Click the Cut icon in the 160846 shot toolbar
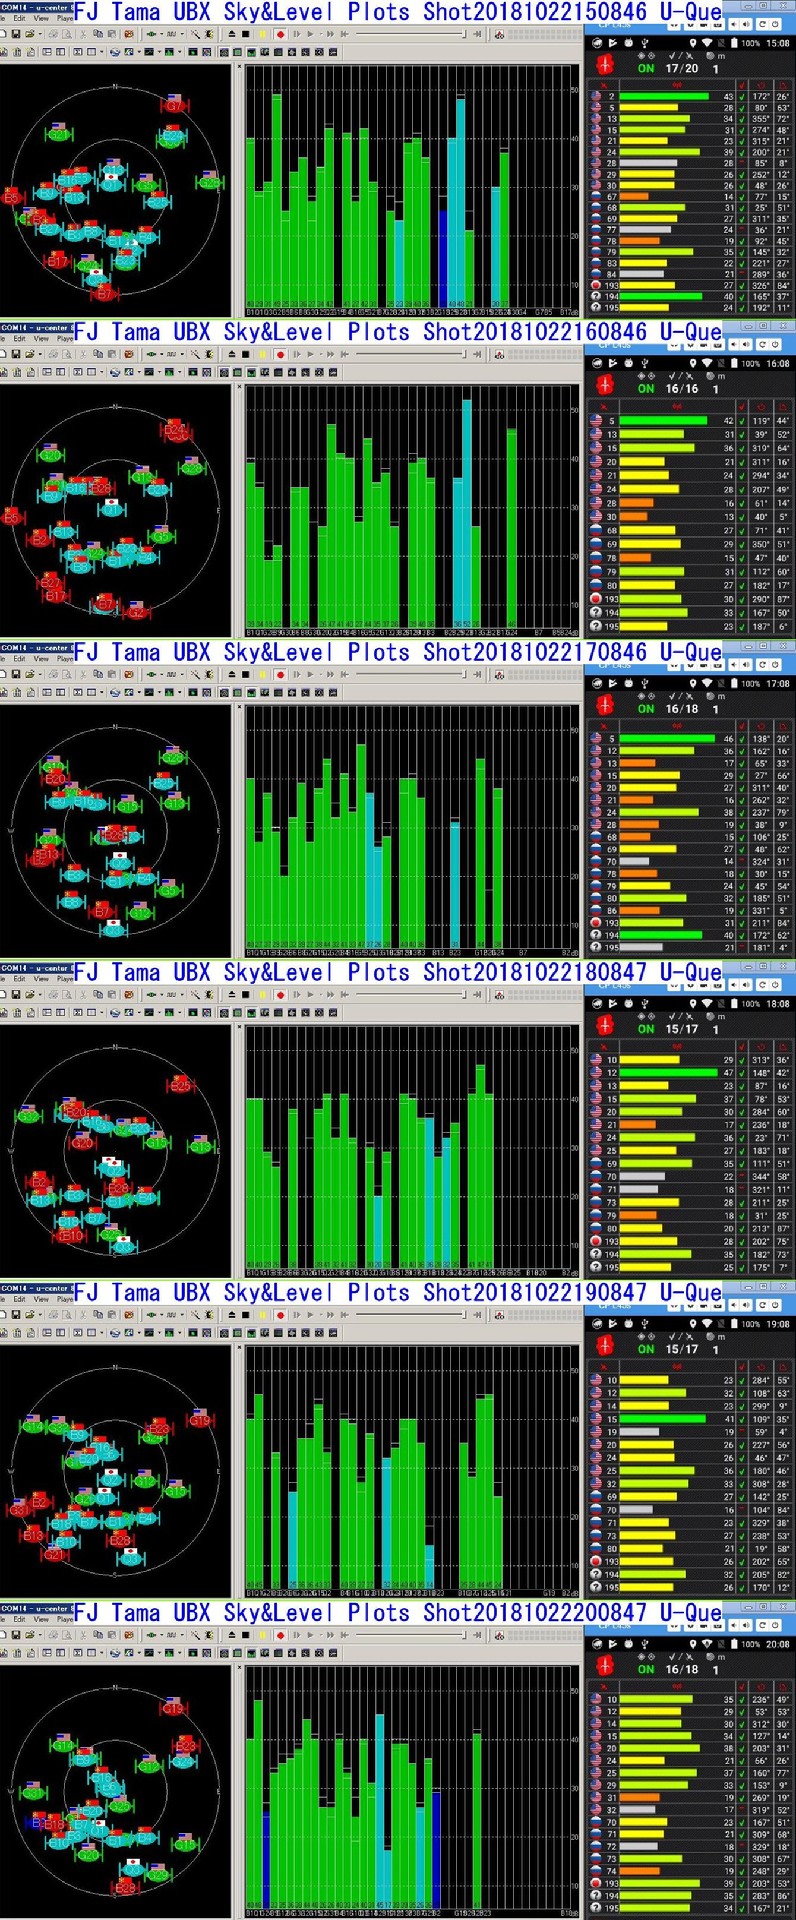 tap(83, 354)
